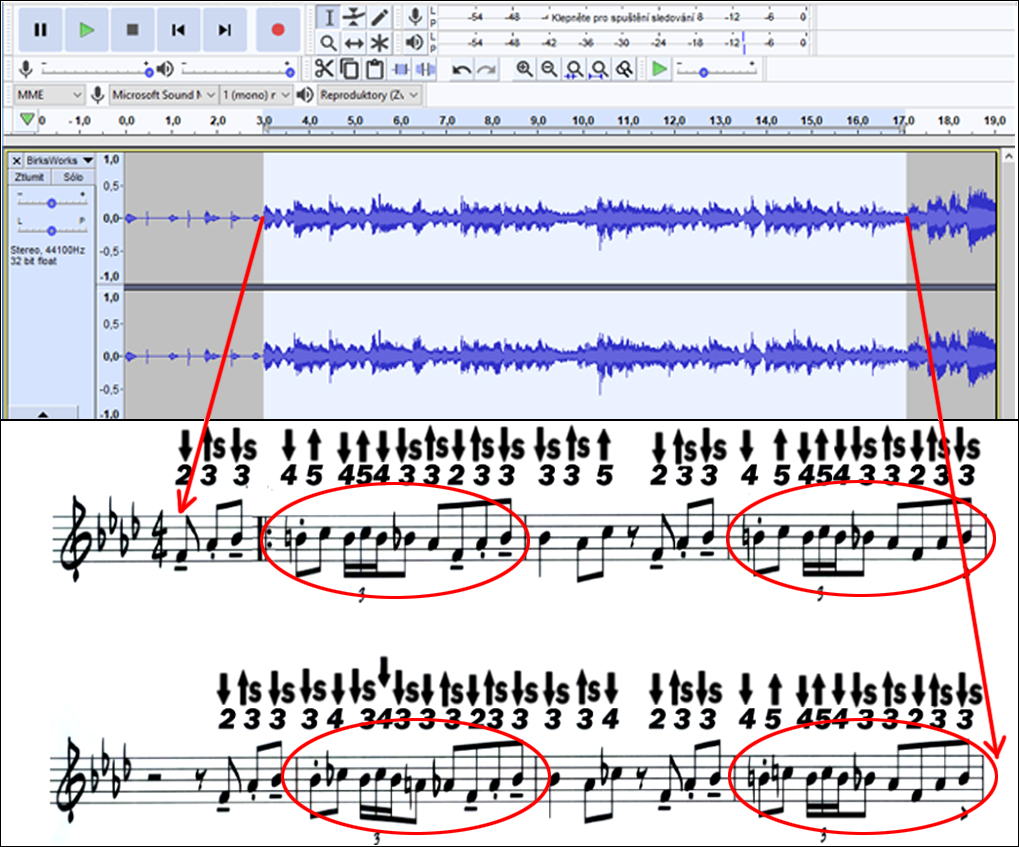The image size is (1019, 847).
Task: Click the Trim audio icon
Action: [400, 69]
